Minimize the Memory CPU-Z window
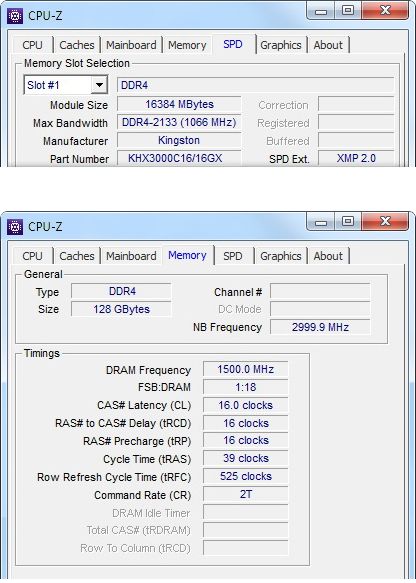This screenshot has height=583, width=416. point(320,221)
